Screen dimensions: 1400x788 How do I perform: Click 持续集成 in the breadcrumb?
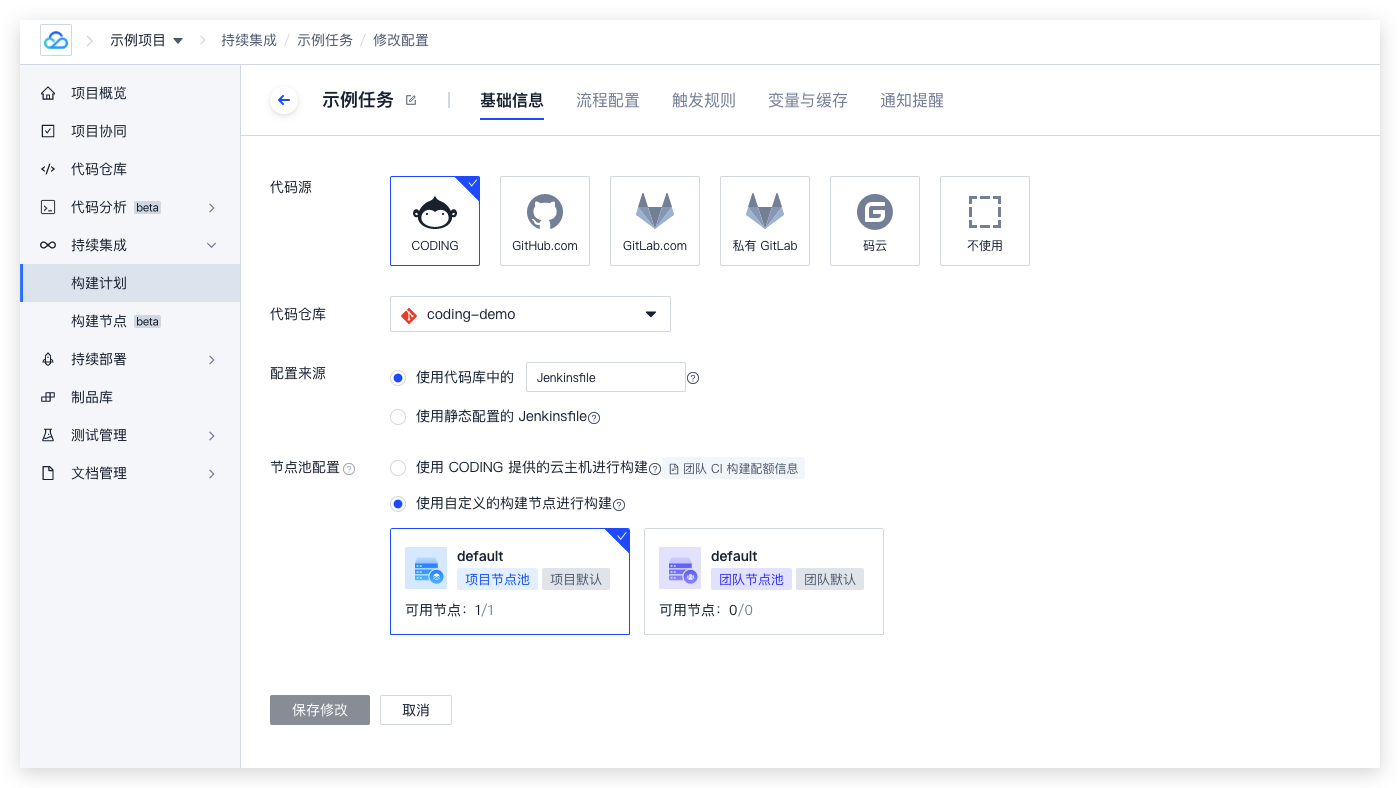tap(249, 40)
